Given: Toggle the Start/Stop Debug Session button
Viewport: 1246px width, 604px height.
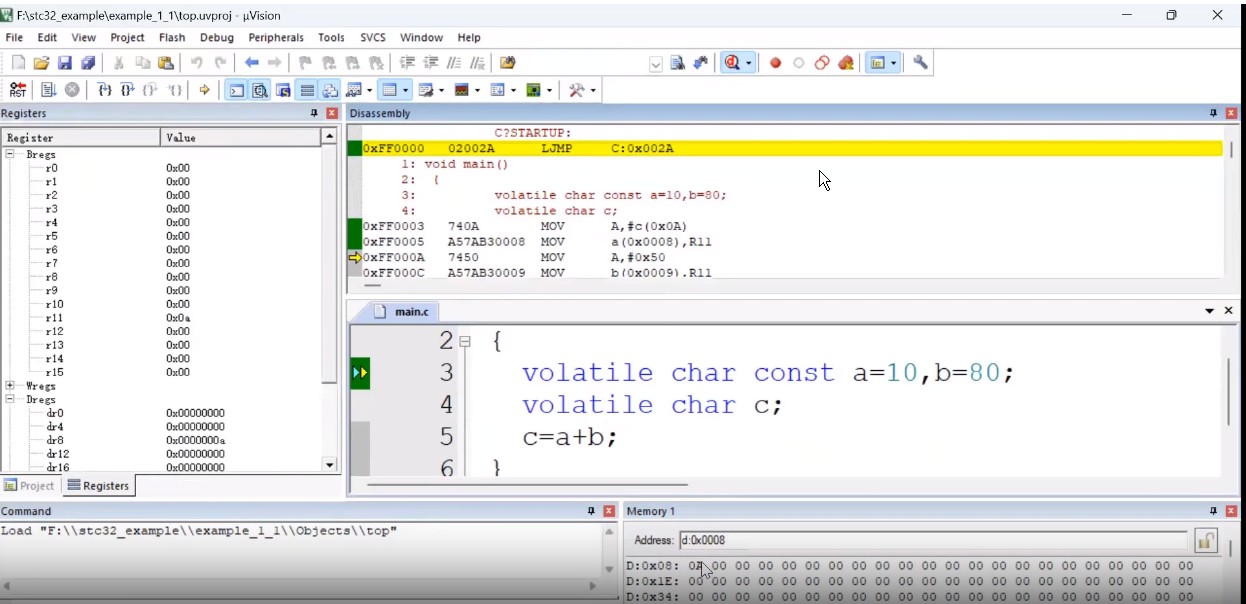Looking at the screenshot, I should pyautogui.click(x=732, y=62).
